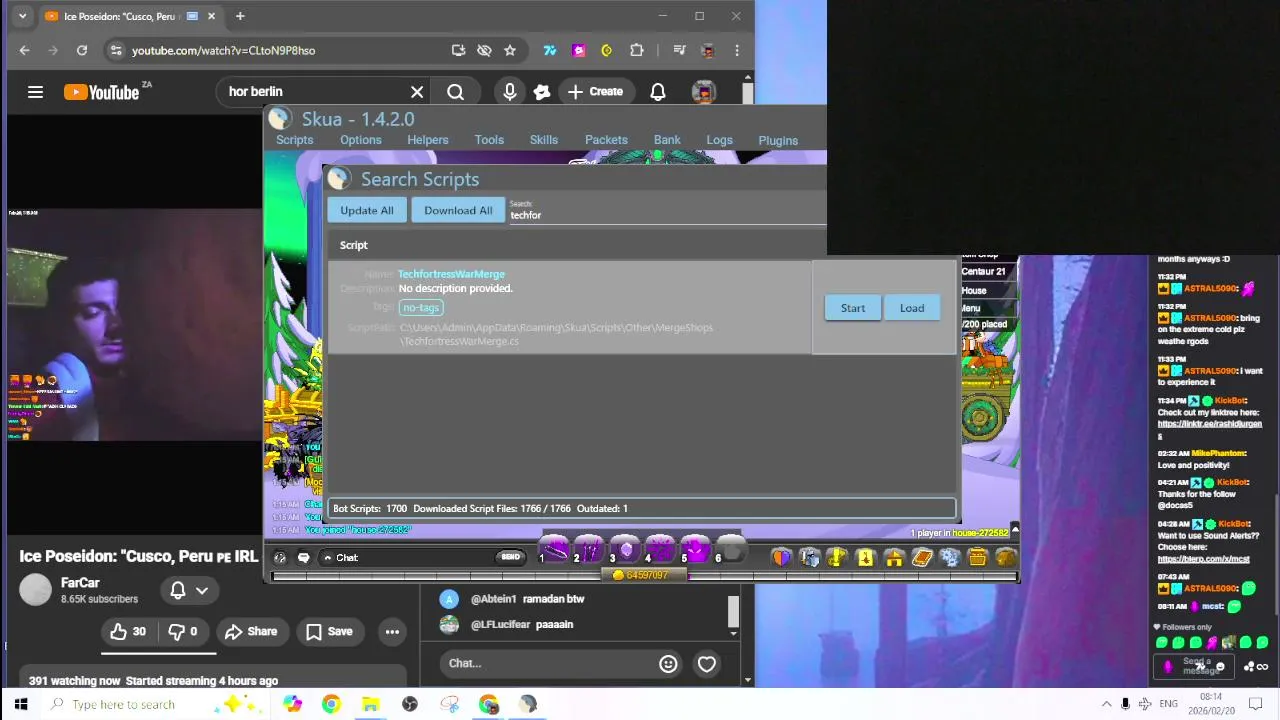Click the Update All button

(367, 210)
